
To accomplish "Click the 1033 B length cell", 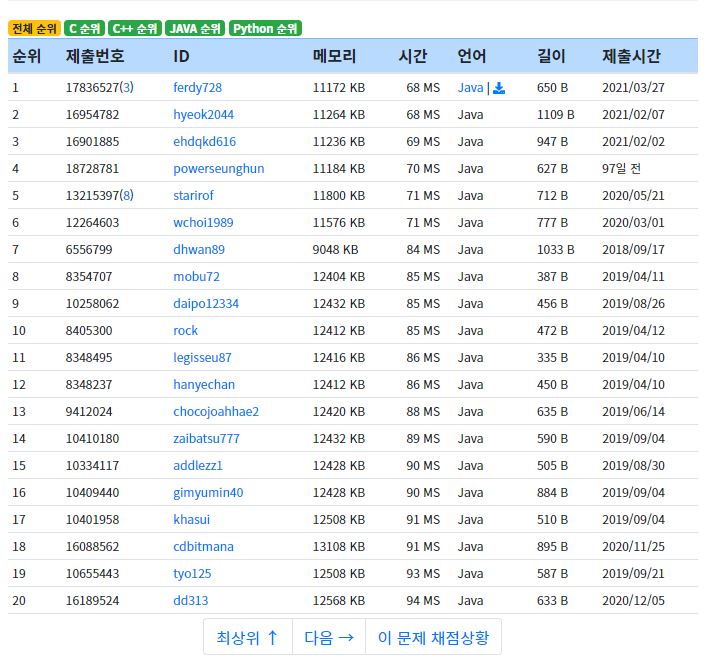I will pos(555,250).
